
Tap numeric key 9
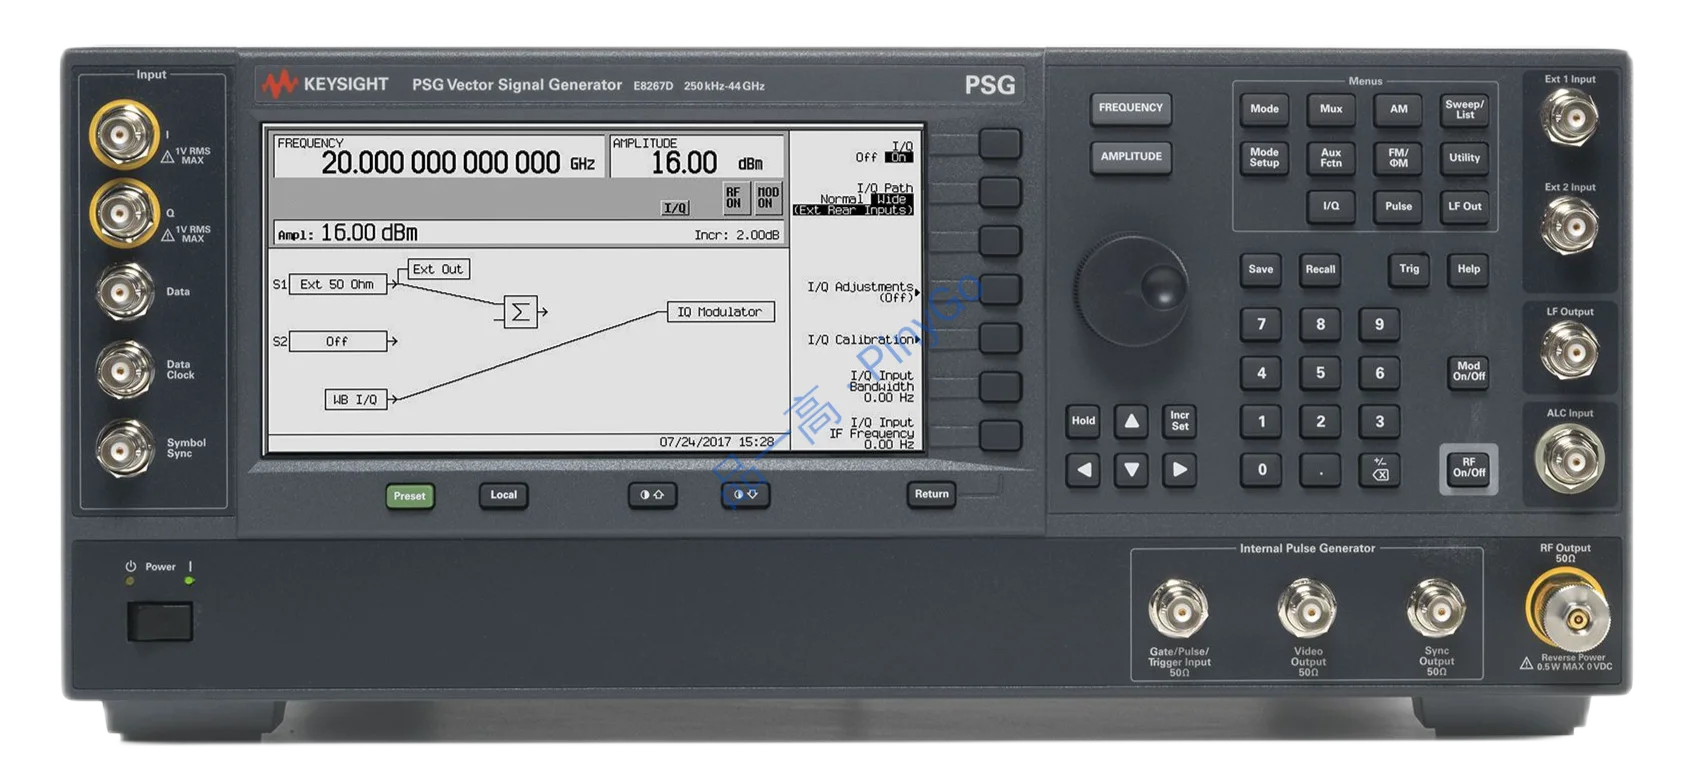[x=1379, y=325]
